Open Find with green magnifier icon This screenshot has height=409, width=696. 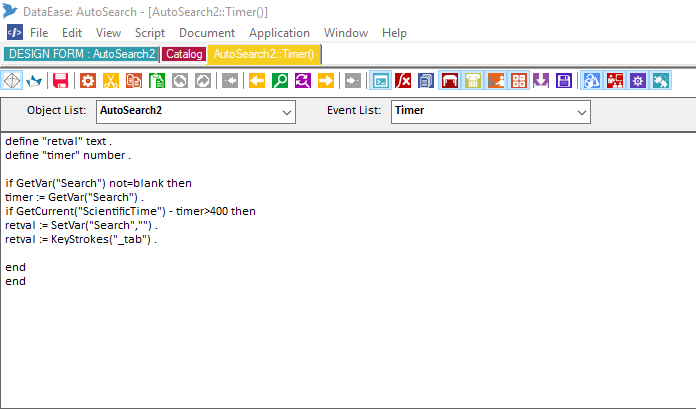click(x=280, y=81)
